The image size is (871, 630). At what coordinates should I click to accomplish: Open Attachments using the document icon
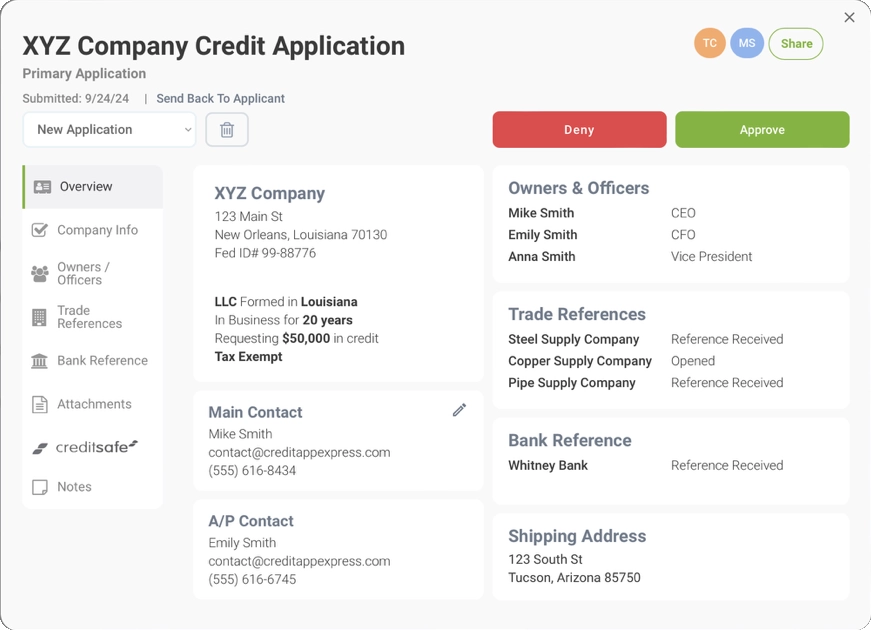39,404
